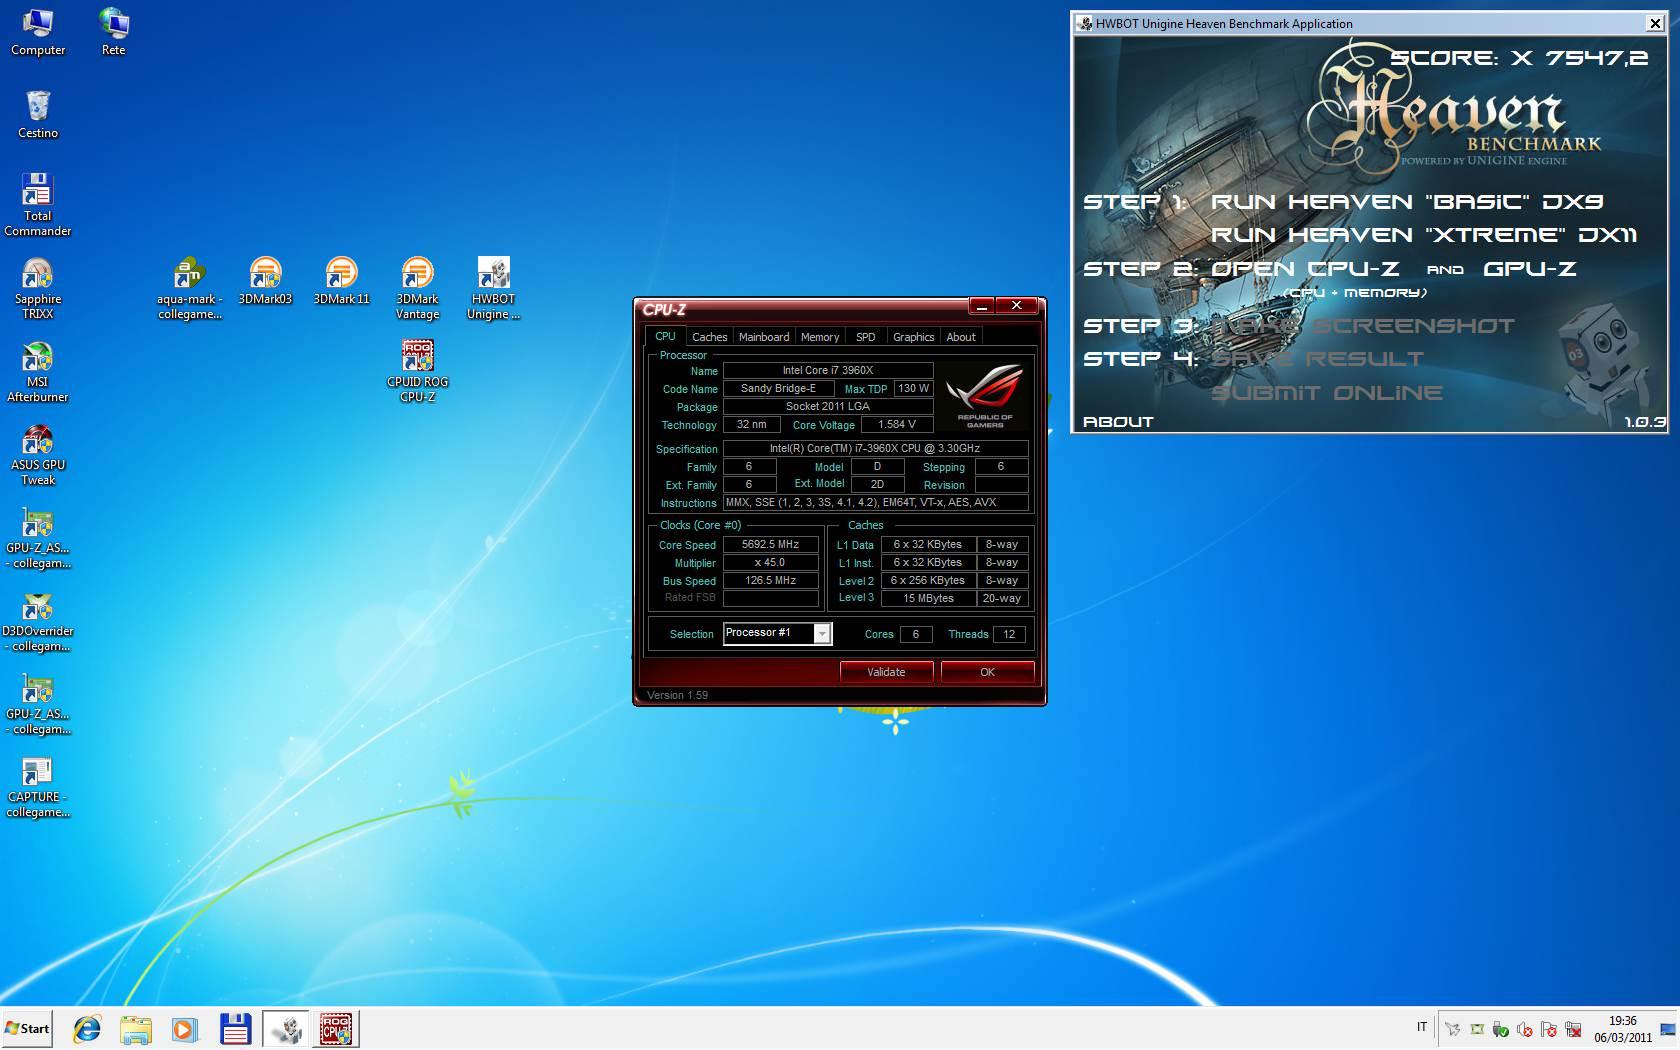Switch to the SPD tab

tap(865, 337)
